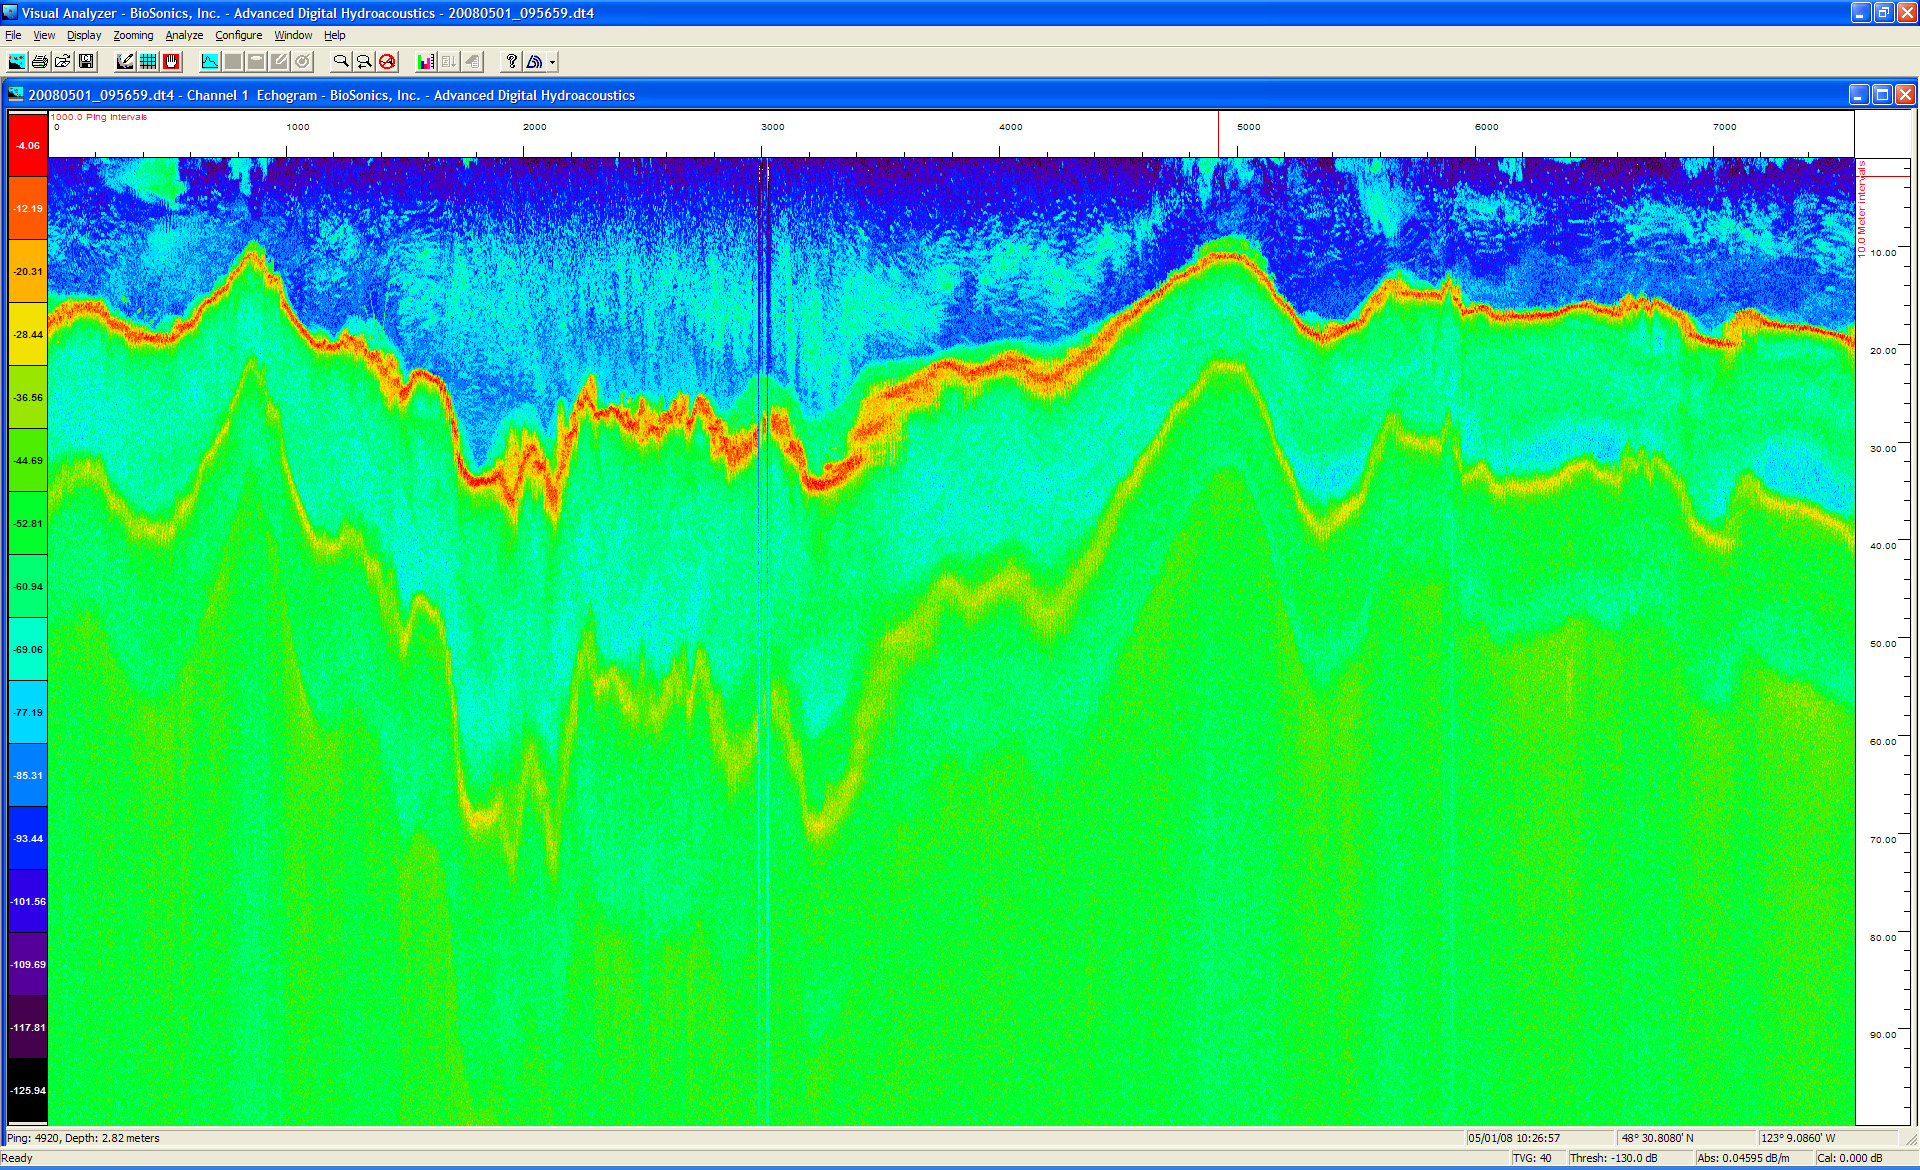
Task: Click the magnifier zoom icon
Action: pyautogui.click(x=341, y=62)
